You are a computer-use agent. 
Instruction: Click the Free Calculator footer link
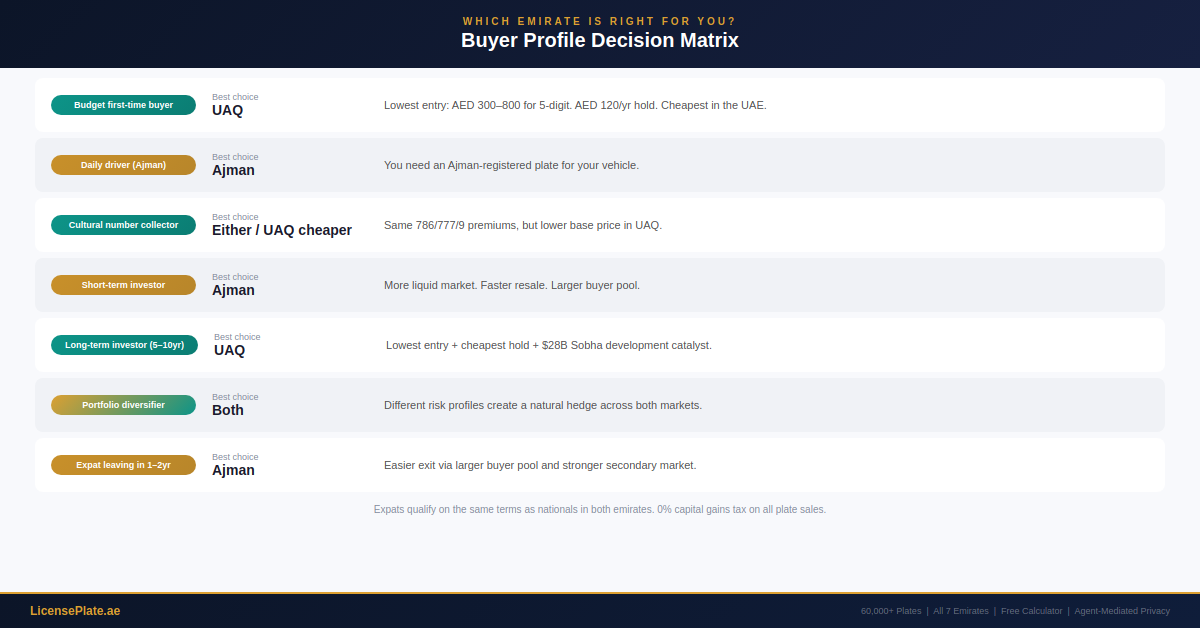click(x=1031, y=611)
